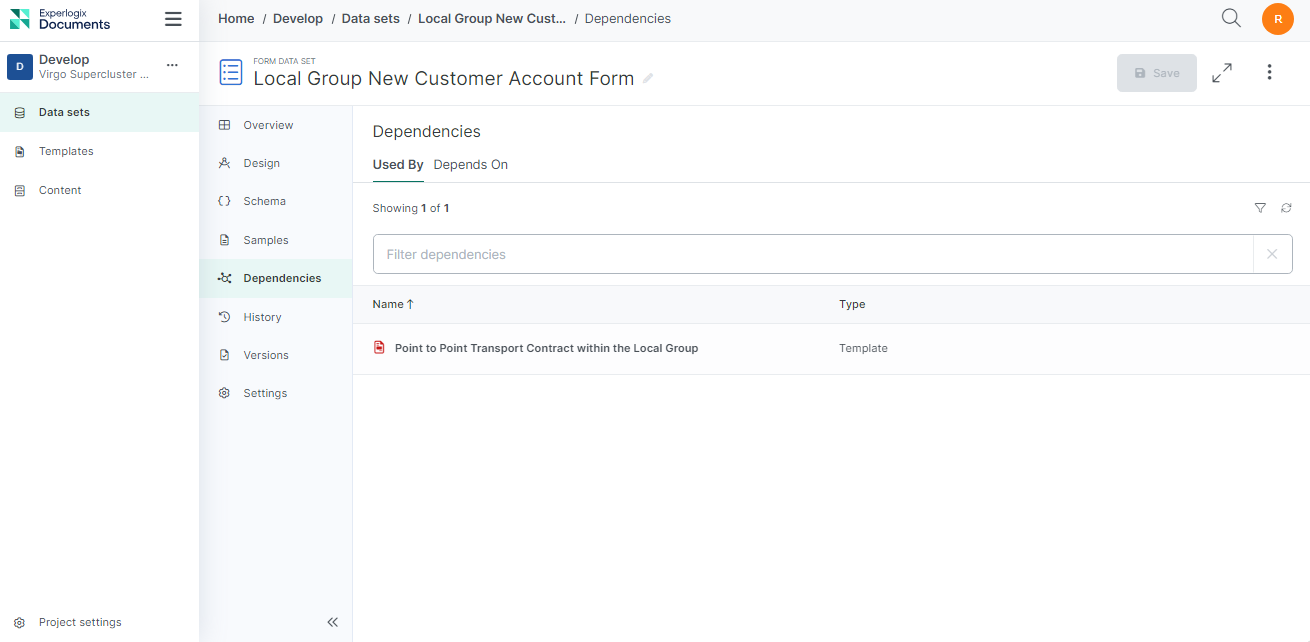
Task: Open the Schema section
Action: tap(264, 201)
